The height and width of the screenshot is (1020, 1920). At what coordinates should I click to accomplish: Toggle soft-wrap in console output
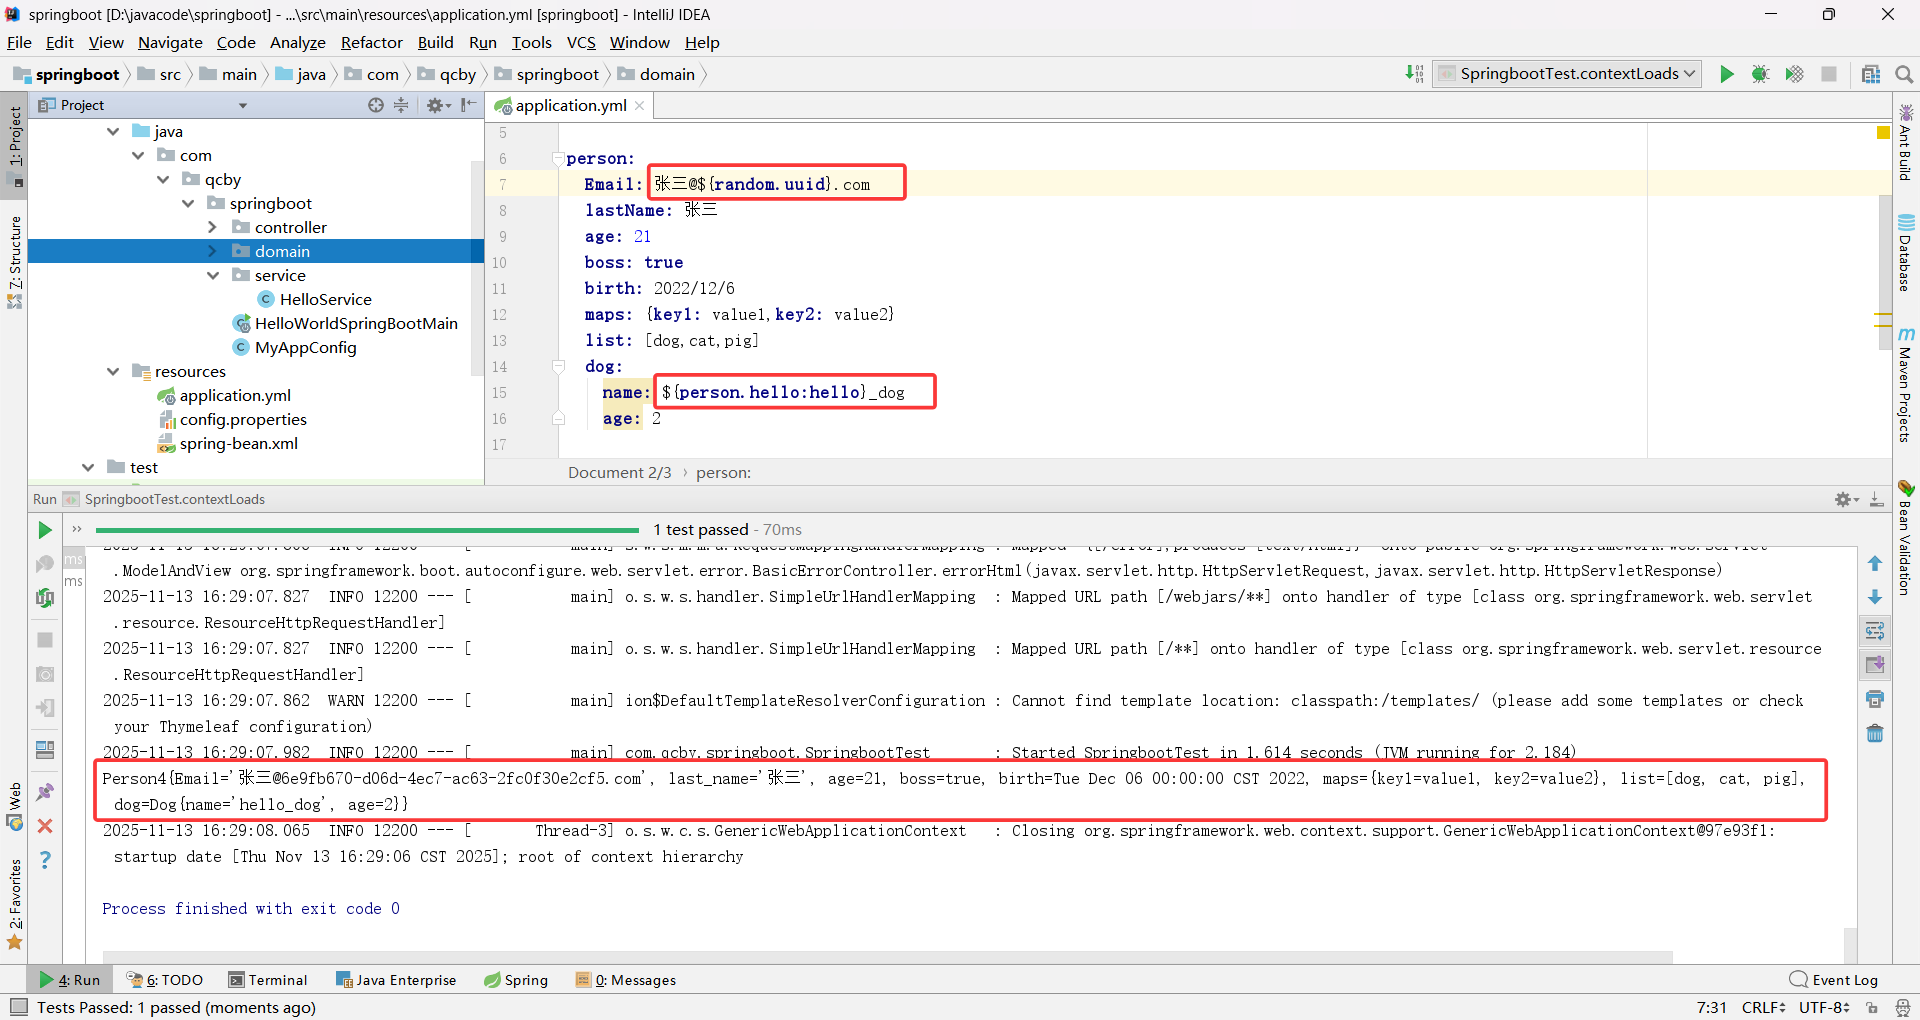(1875, 630)
